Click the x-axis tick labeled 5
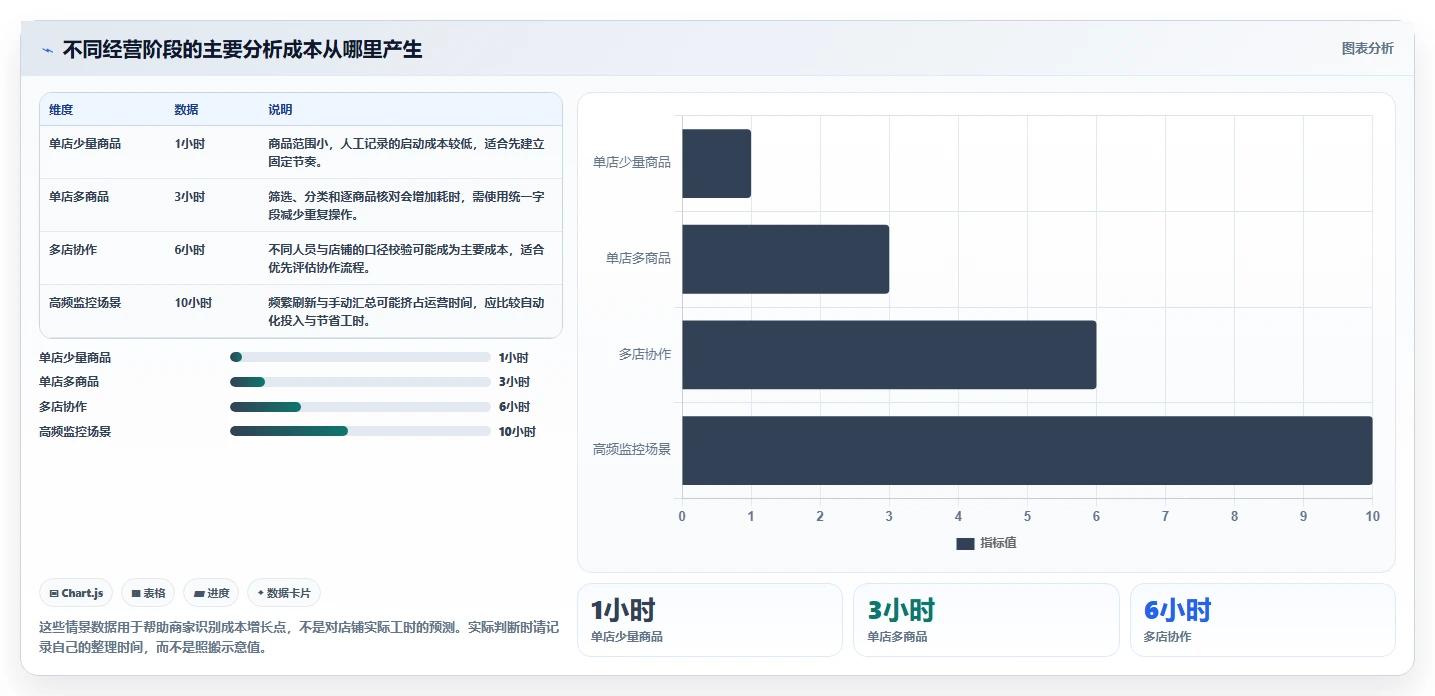This screenshot has height=696, width=1435. pyautogui.click(x=1027, y=516)
